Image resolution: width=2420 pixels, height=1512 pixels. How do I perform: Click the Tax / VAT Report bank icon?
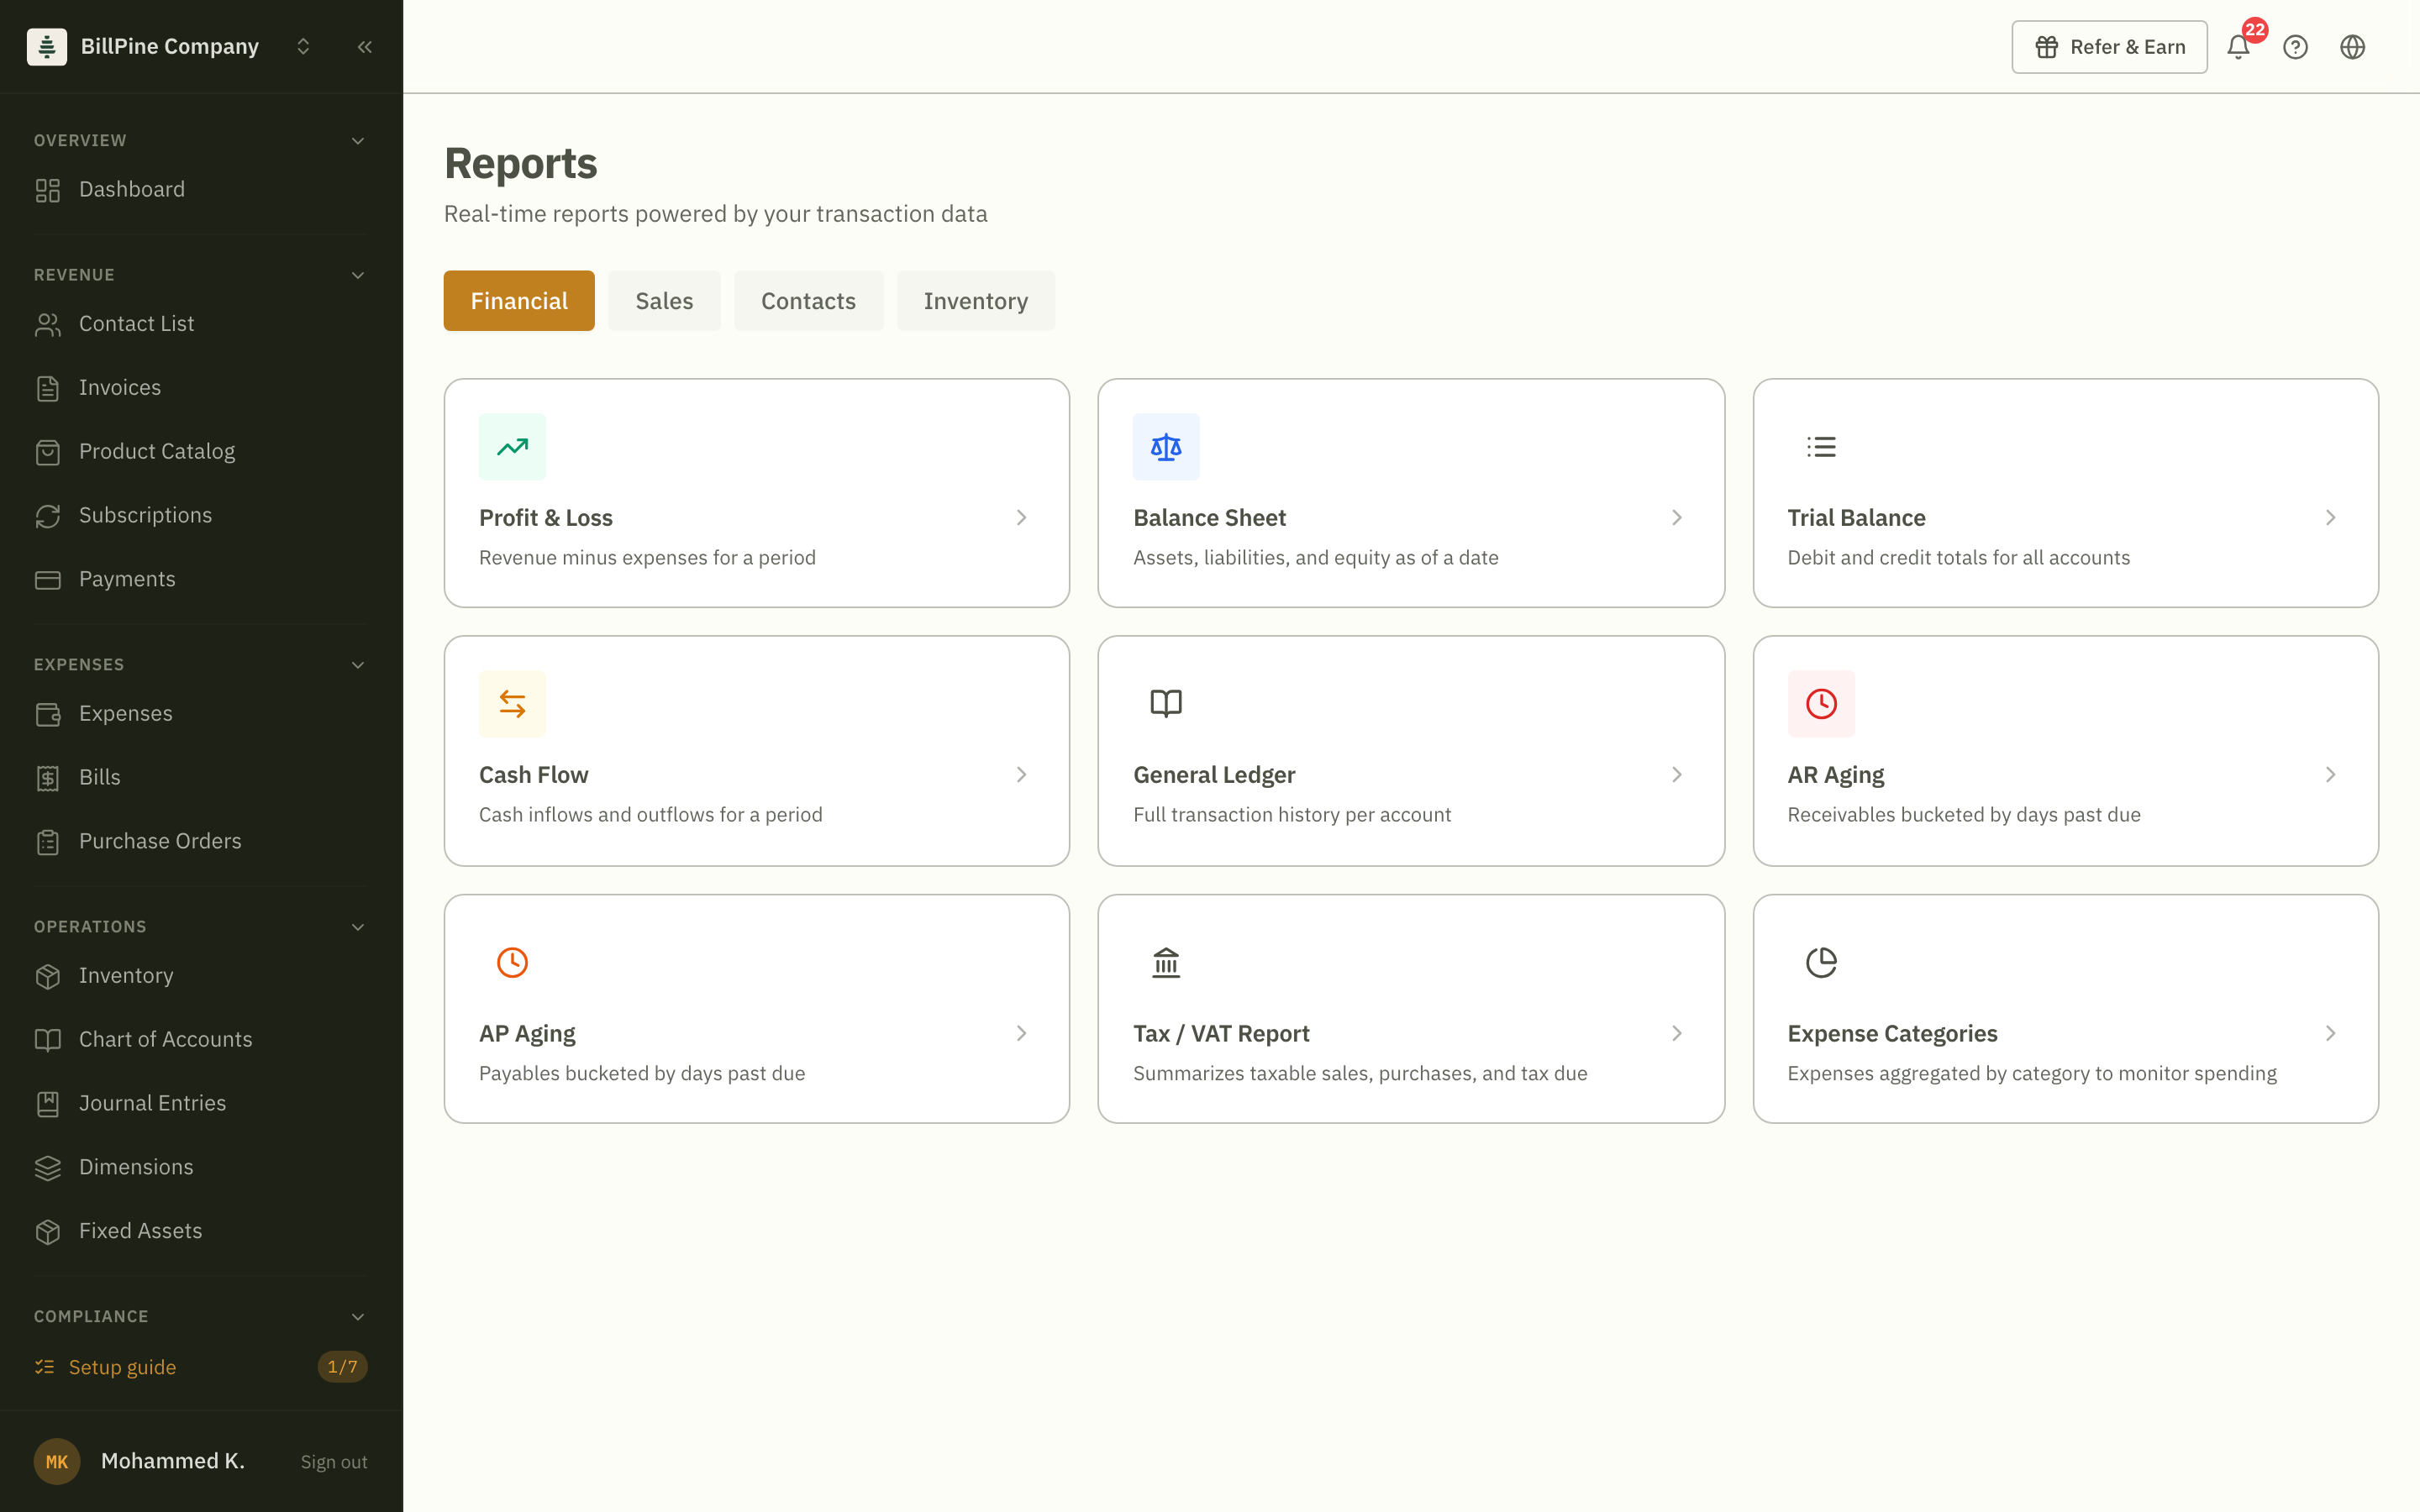[1166, 962]
